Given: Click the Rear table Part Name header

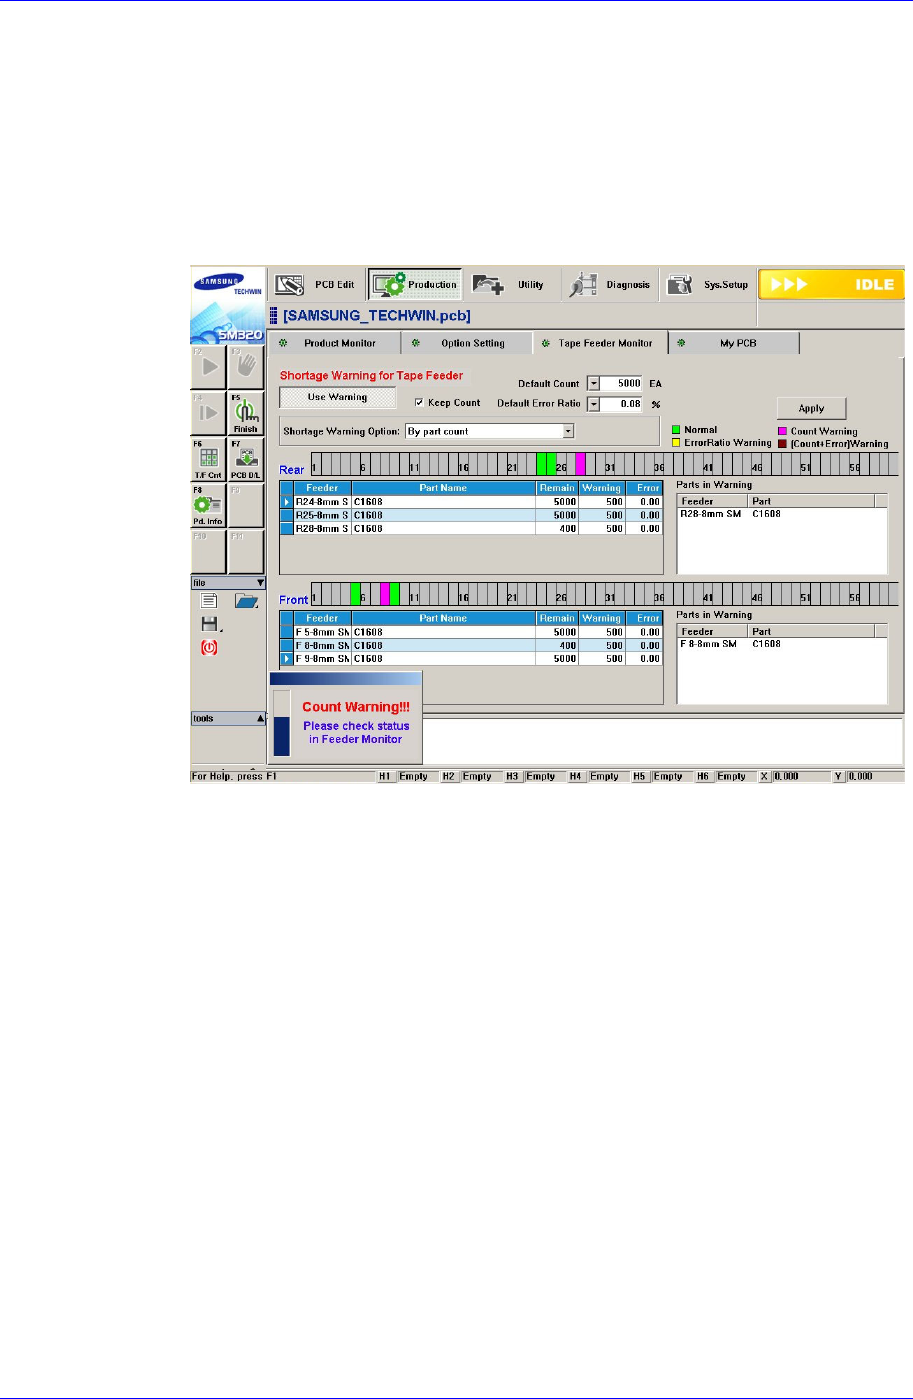Looking at the screenshot, I should [443, 488].
